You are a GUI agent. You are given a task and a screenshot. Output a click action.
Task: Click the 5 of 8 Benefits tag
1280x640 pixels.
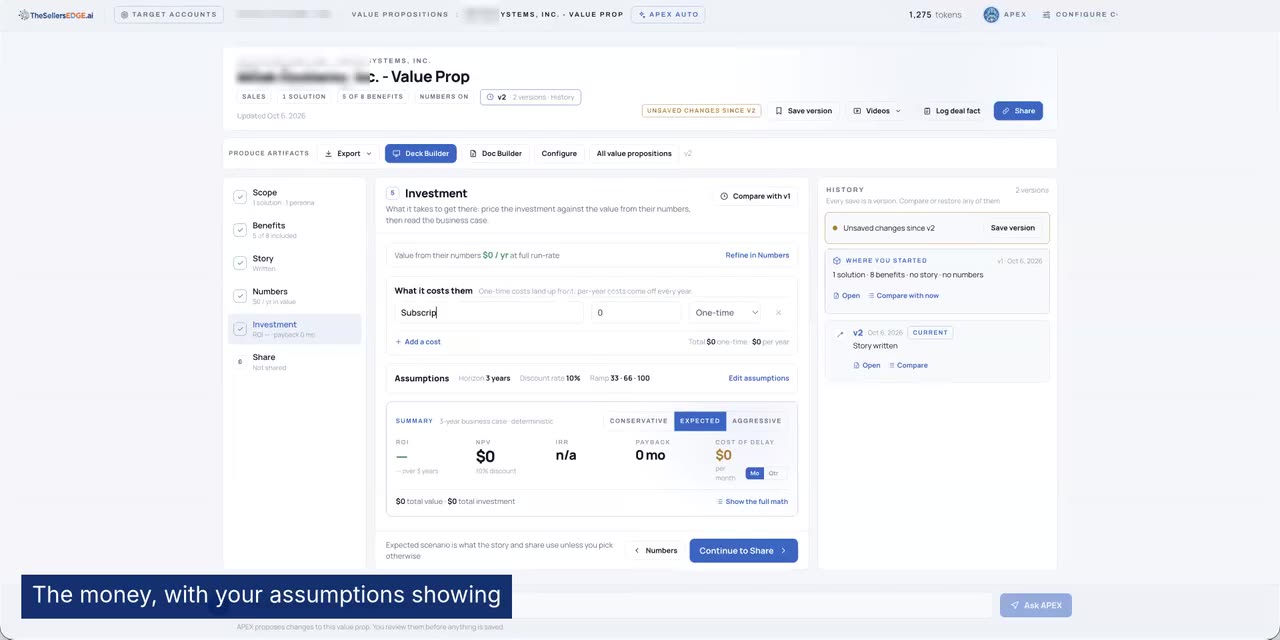point(373,97)
